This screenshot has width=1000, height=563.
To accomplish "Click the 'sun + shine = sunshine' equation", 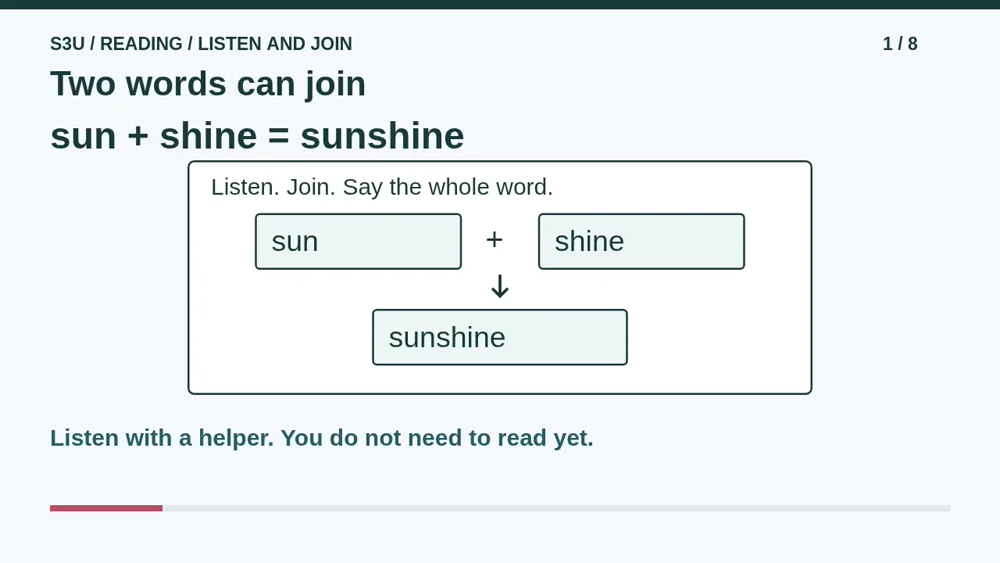I will click(x=257, y=136).
